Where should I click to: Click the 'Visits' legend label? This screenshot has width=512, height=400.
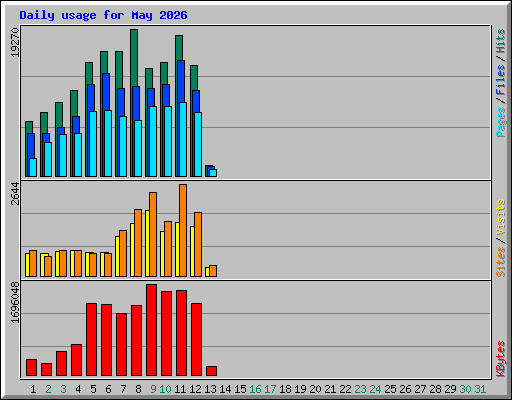click(x=501, y=217)
